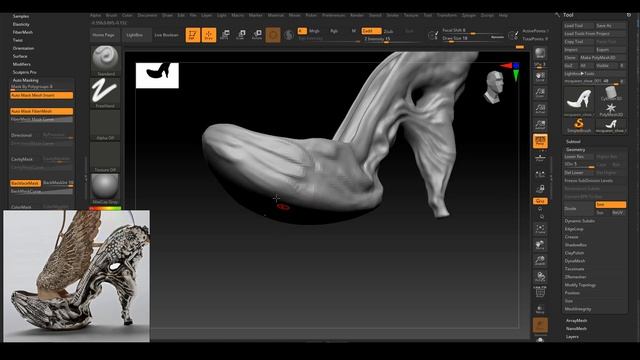Expand the Subtool section
This screenshot has width=640, height=360.
point(573,142)
